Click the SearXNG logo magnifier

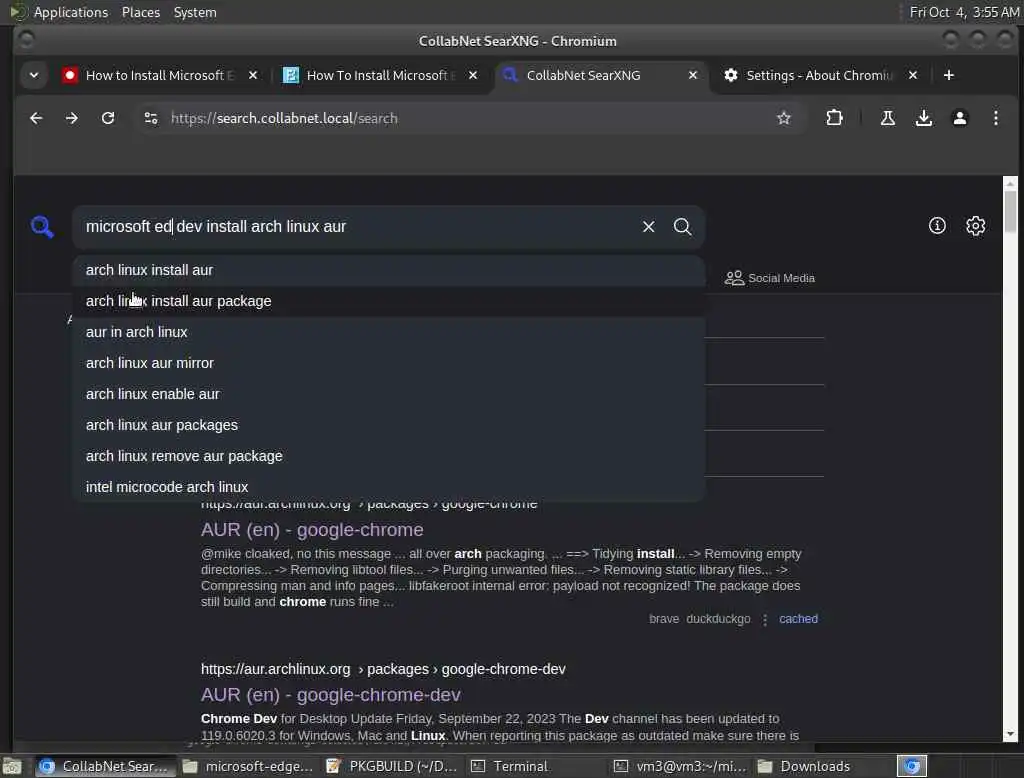[x=42, y=227]
